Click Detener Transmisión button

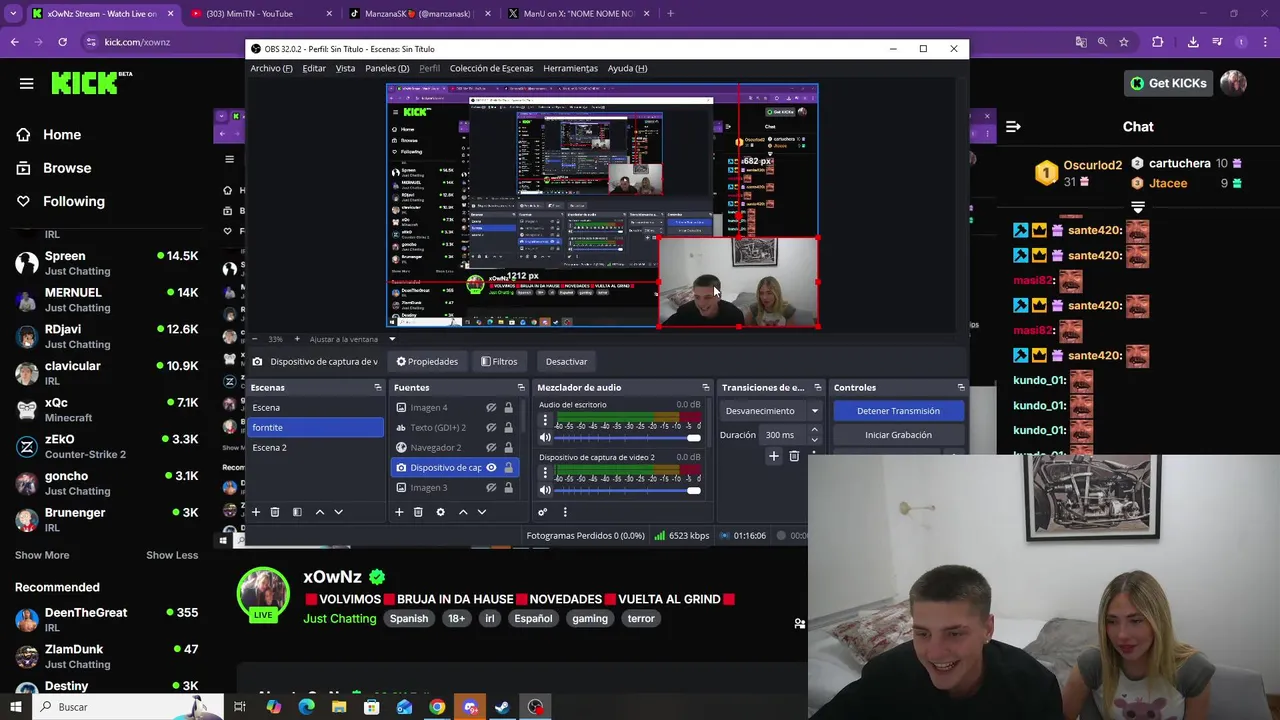pyautogui.click(x=898, y=411)
